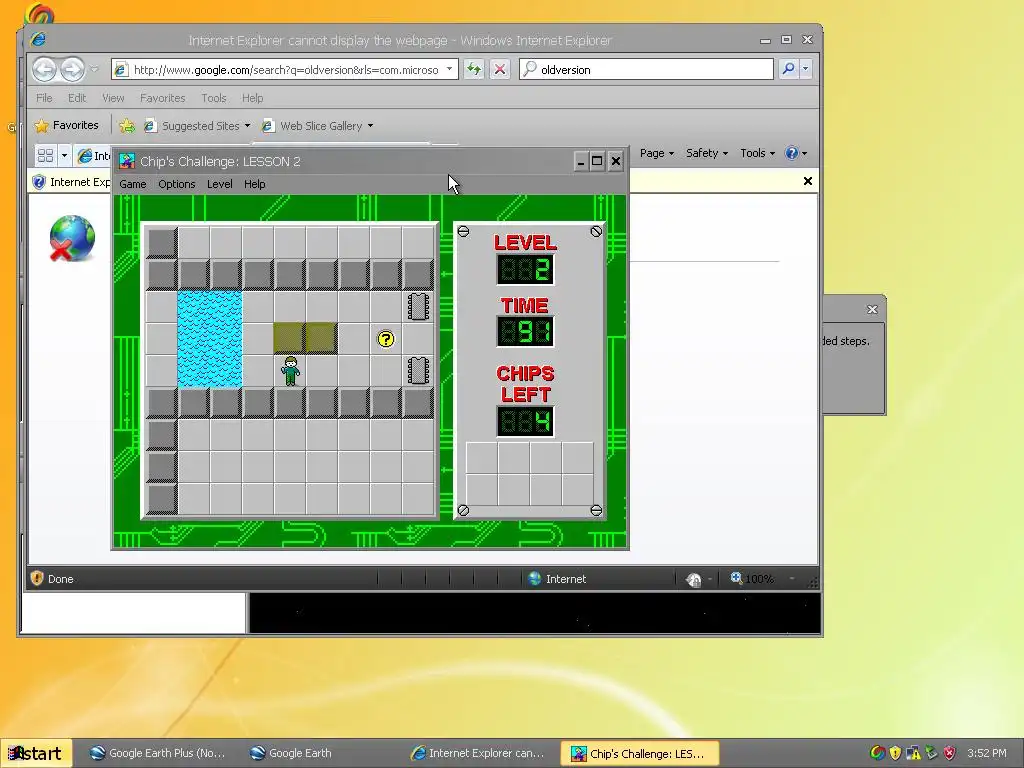This screenshot has width=1024, height=768.
Task: Expand the address bar dropdown arrow
Action: click(449, 69)
